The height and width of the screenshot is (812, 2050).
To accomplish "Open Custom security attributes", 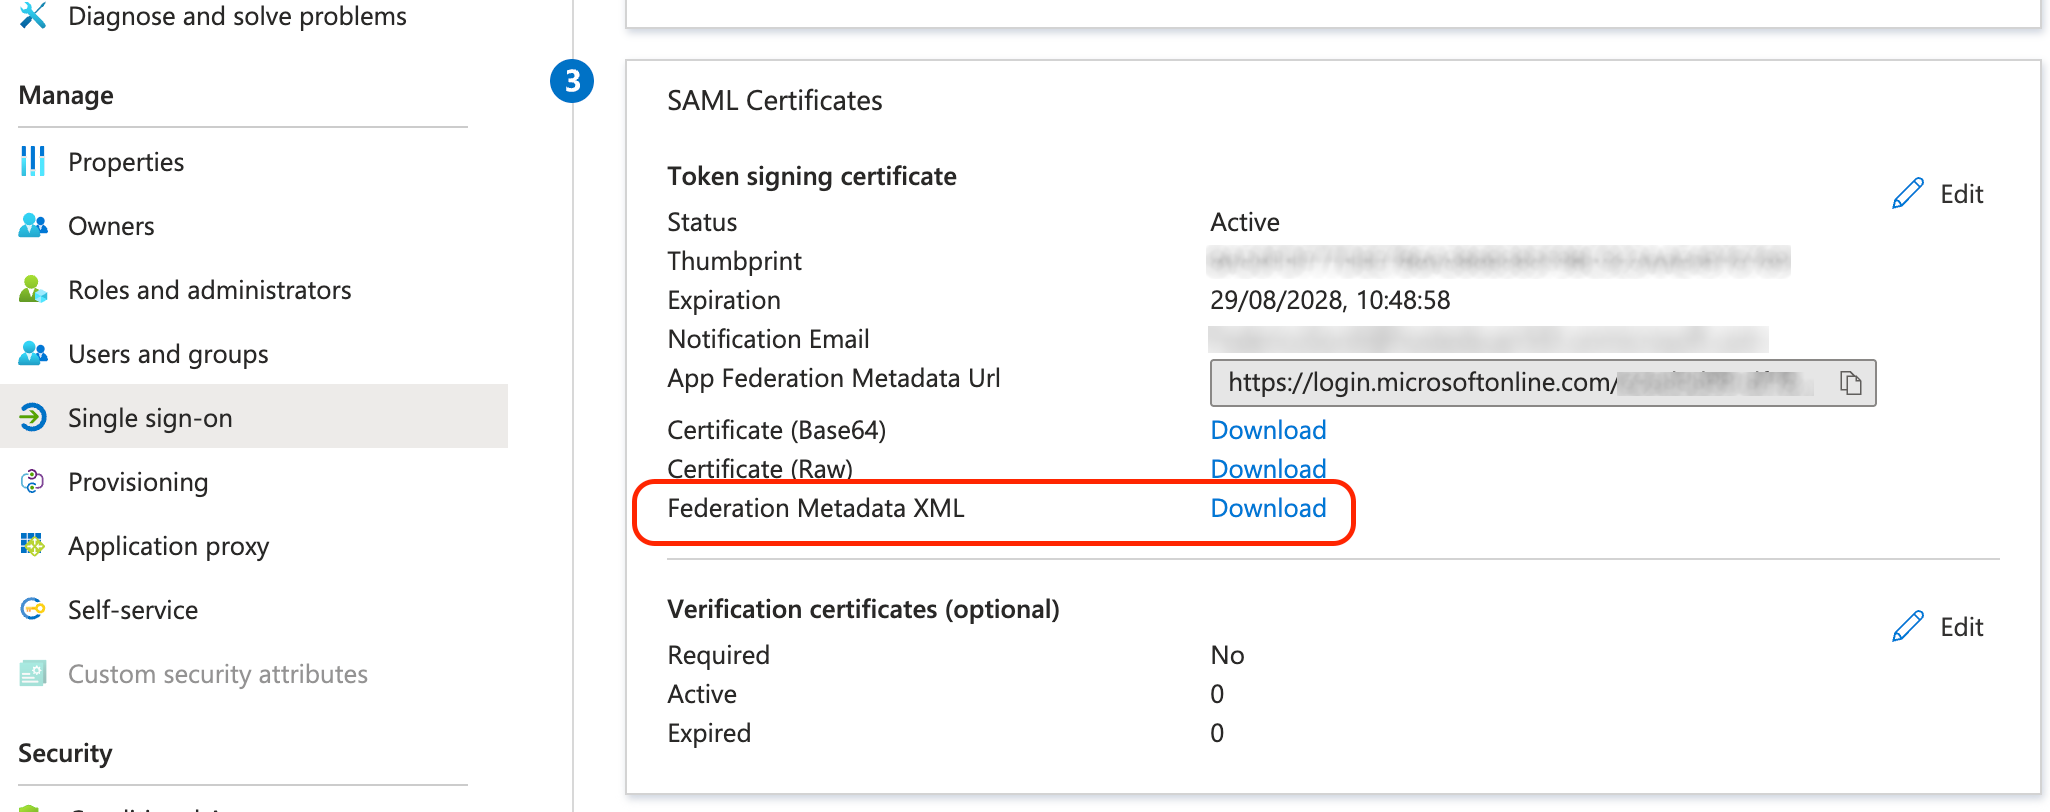I will click(217, 674).
